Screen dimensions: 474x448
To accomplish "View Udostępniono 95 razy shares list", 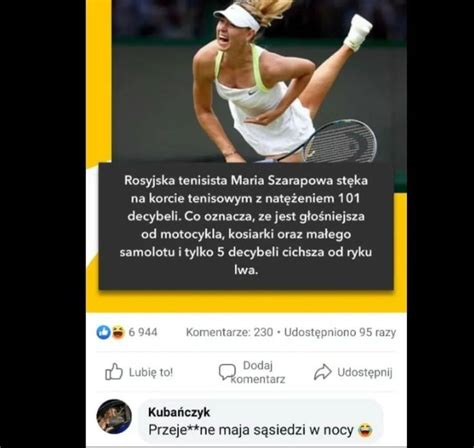I will [x=340, y=332].
